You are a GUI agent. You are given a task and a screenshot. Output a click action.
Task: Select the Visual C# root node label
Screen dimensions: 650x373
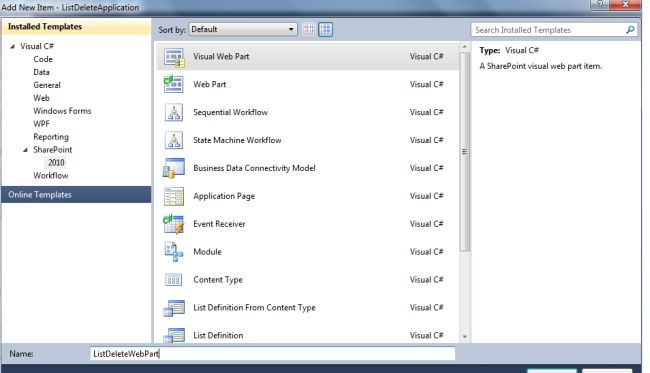click(37, 46)
